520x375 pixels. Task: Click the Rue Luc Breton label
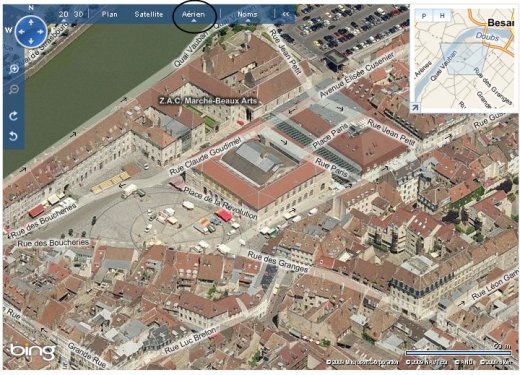tap(190, 341)
